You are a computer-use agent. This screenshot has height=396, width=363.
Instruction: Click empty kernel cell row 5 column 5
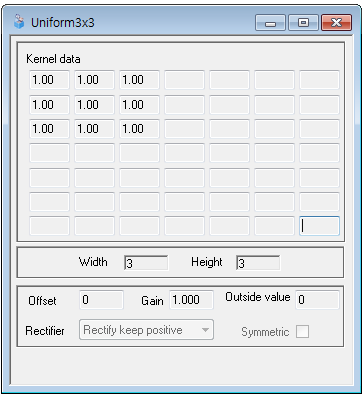pos(229,178)
